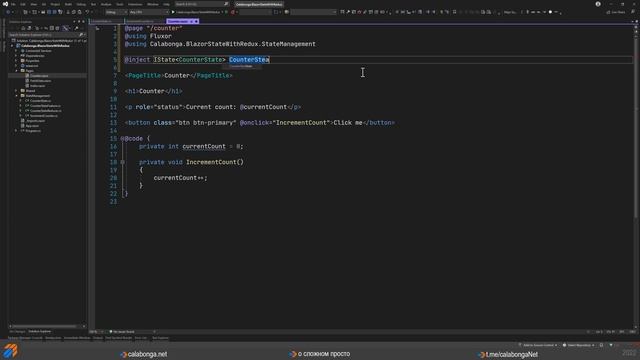
Task: Collapse the Pages folder
Action: pyautogui.click(x=17, y=71)
